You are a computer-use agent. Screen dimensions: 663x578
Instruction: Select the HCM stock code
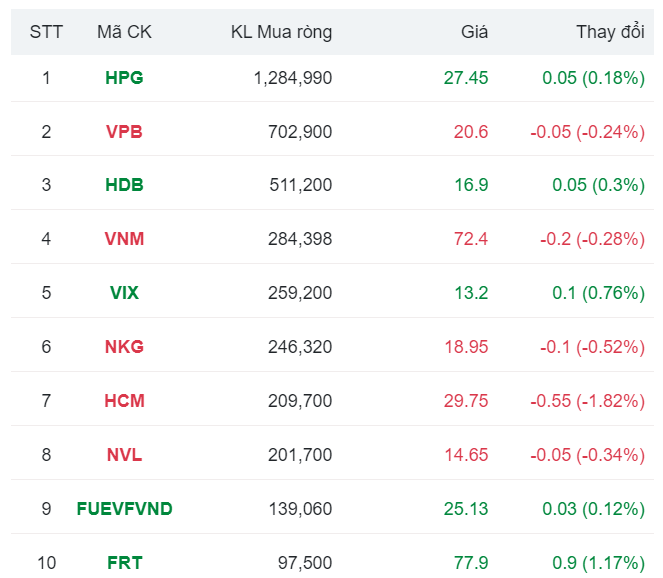point(124,401)
